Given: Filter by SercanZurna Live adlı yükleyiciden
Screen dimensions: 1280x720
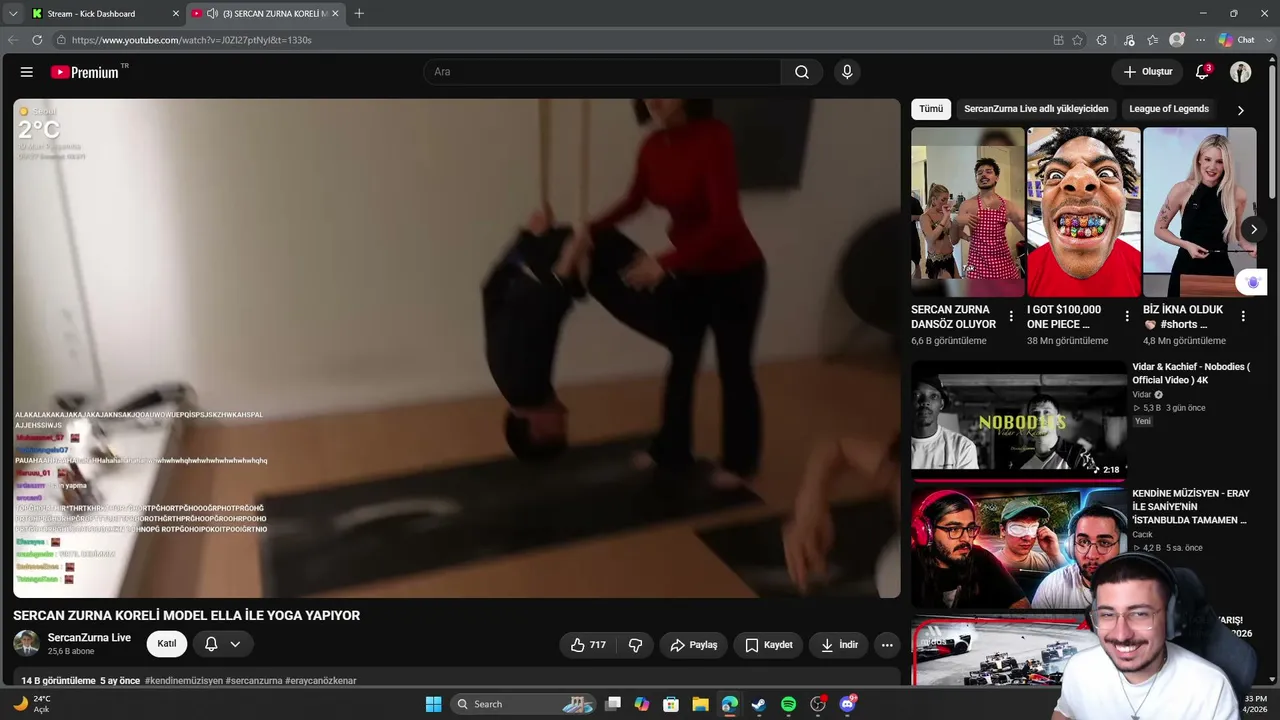Looking at the screenshot, I should pyautogui.click(x=1036, y=109).
